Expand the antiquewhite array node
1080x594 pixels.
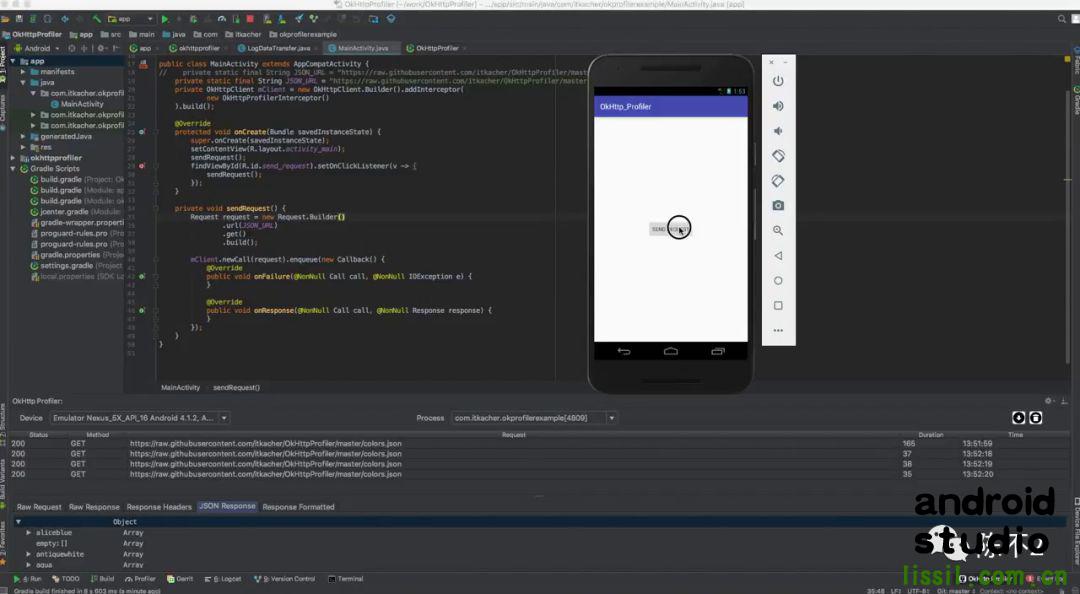(x=28, y=554)
